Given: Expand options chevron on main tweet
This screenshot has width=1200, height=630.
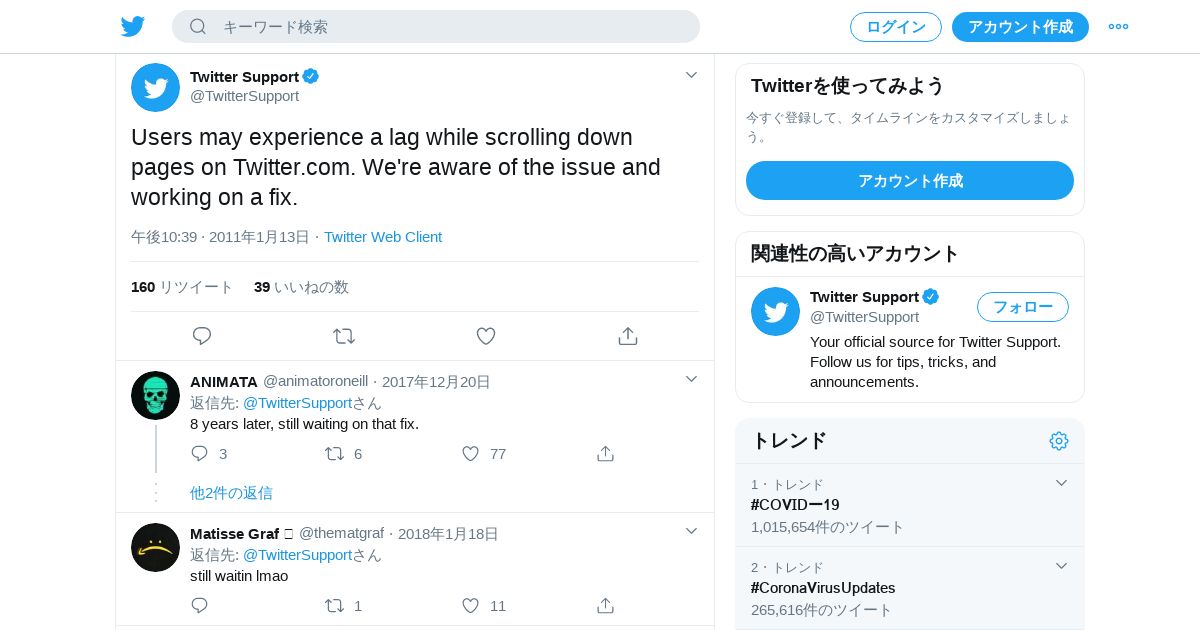Looking at the screenshot, I should coord(691,75).
